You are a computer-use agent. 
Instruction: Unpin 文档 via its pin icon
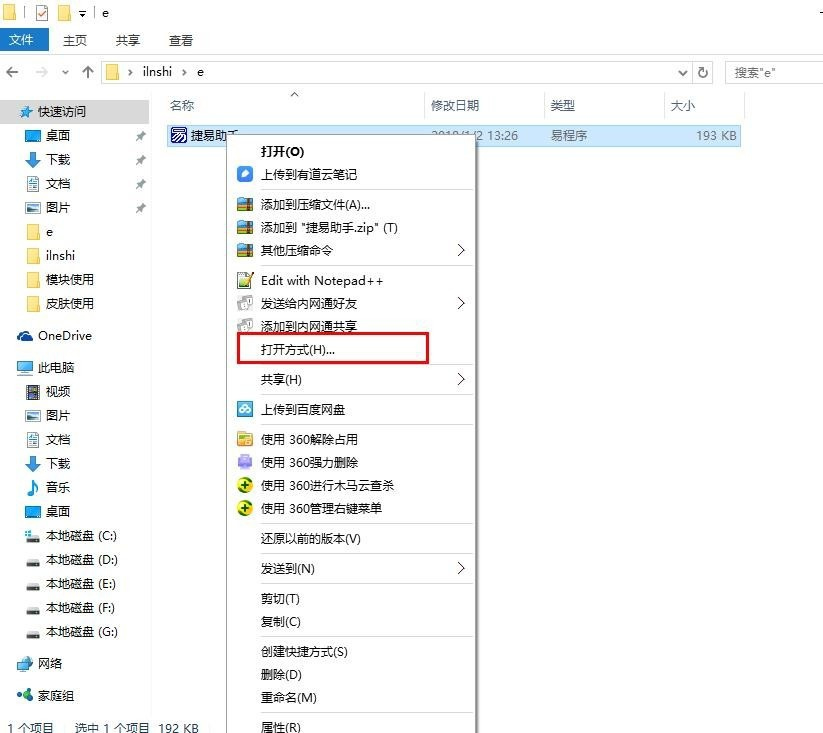(x=140, y=184)
